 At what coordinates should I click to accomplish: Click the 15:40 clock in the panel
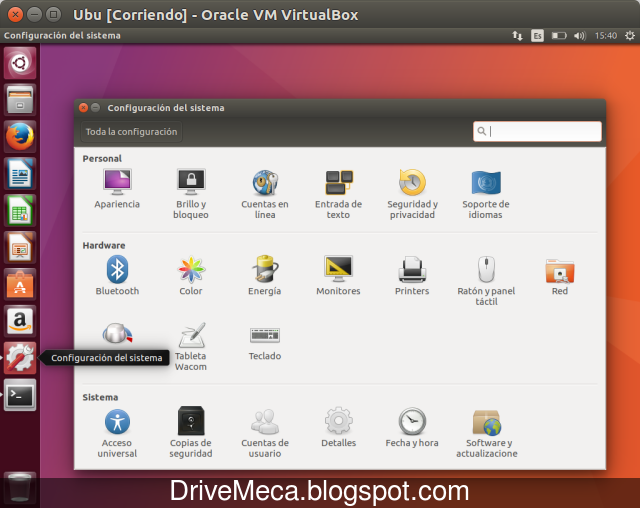coord(606,36)
